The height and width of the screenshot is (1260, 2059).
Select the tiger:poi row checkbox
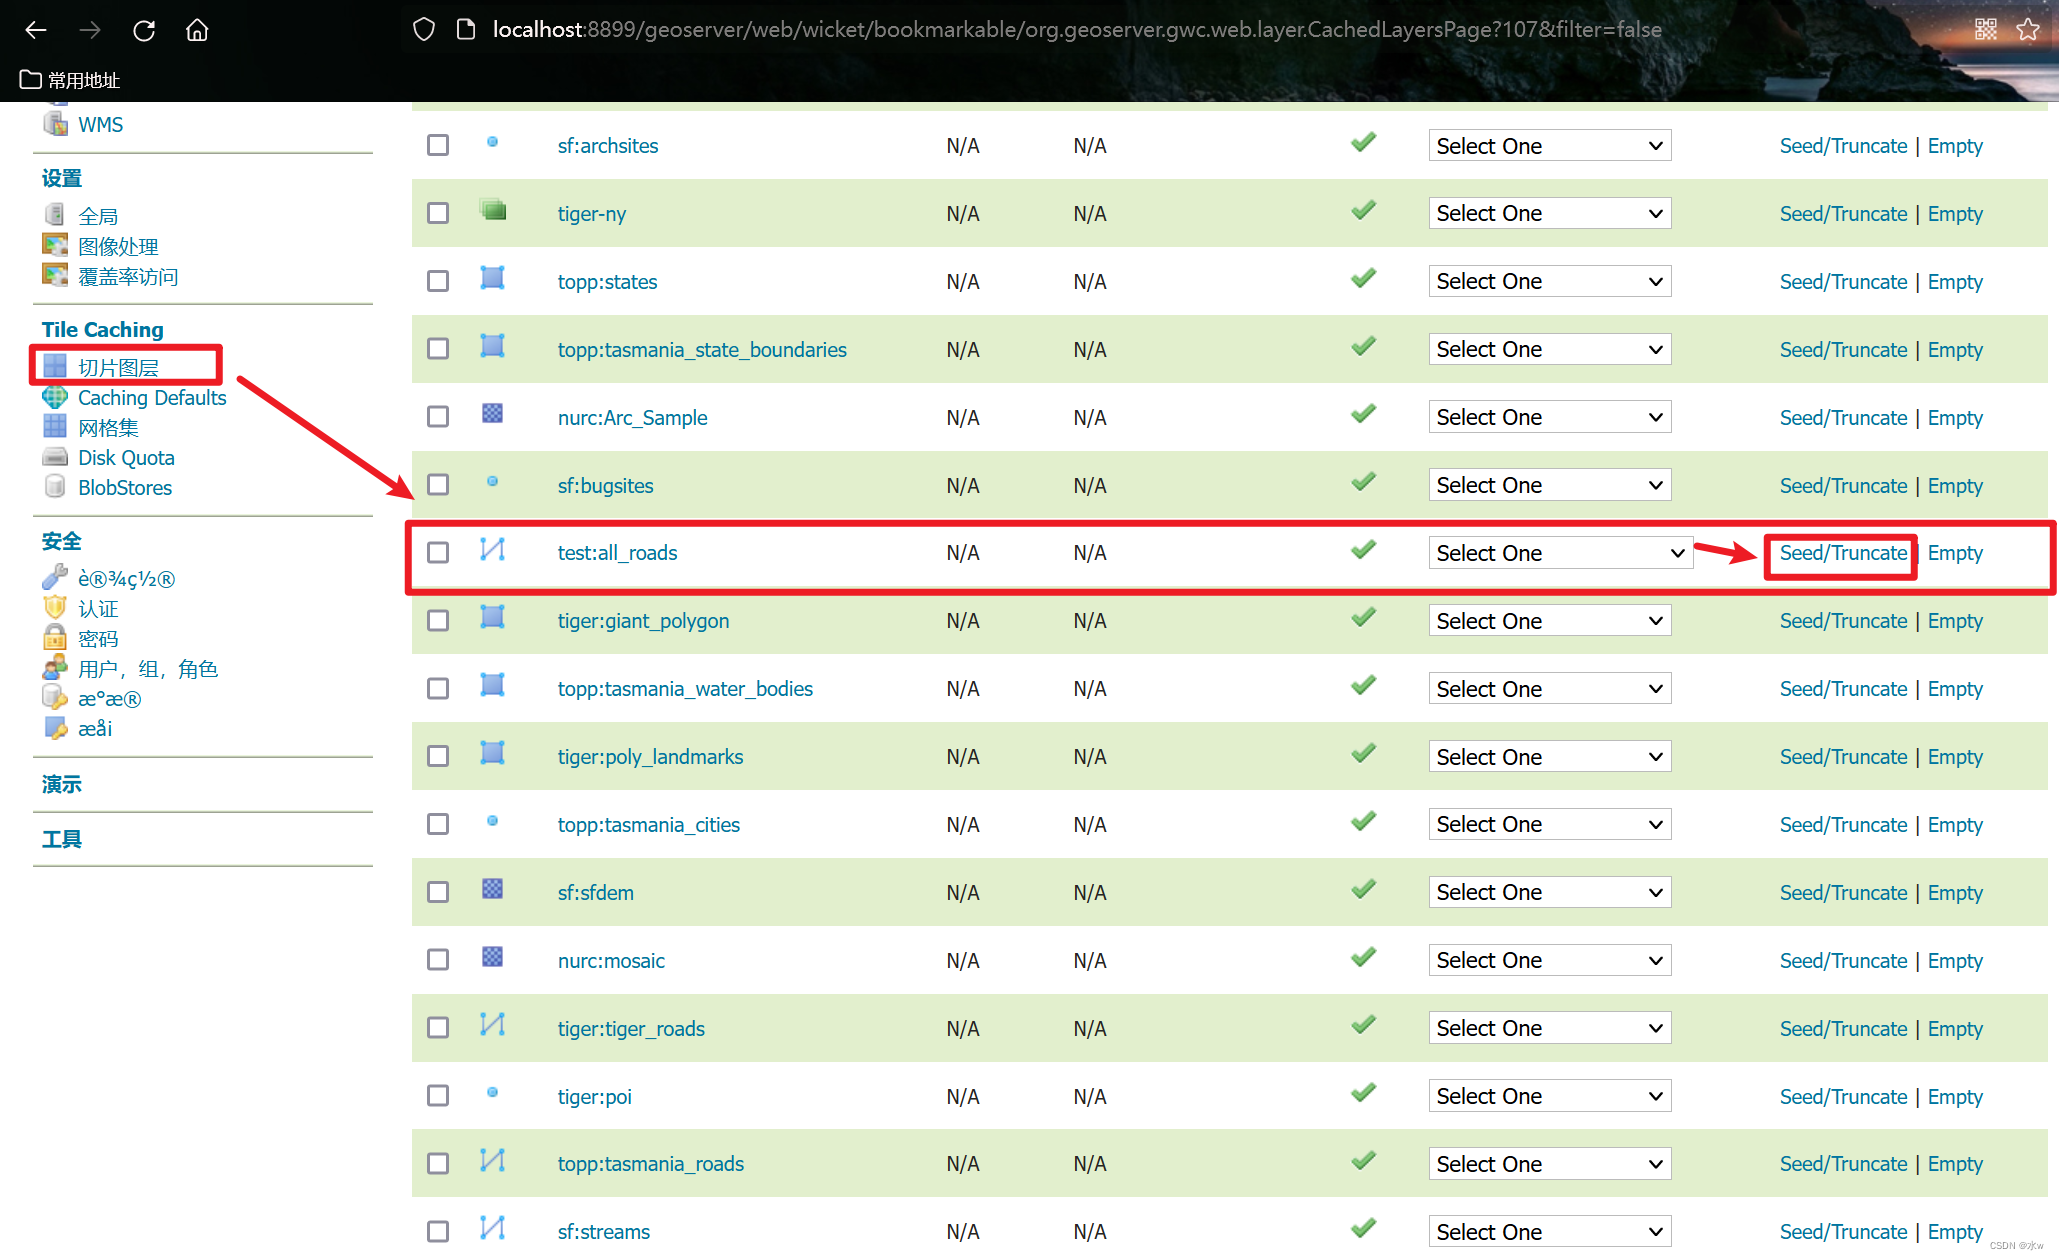tap(438, 1096)
